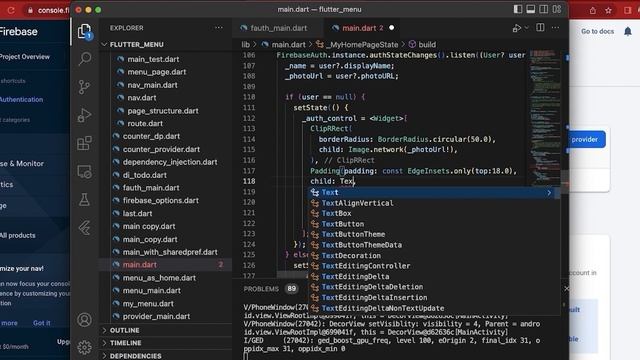
Task: Open the Run and Debug view
Action: (84, 115)
